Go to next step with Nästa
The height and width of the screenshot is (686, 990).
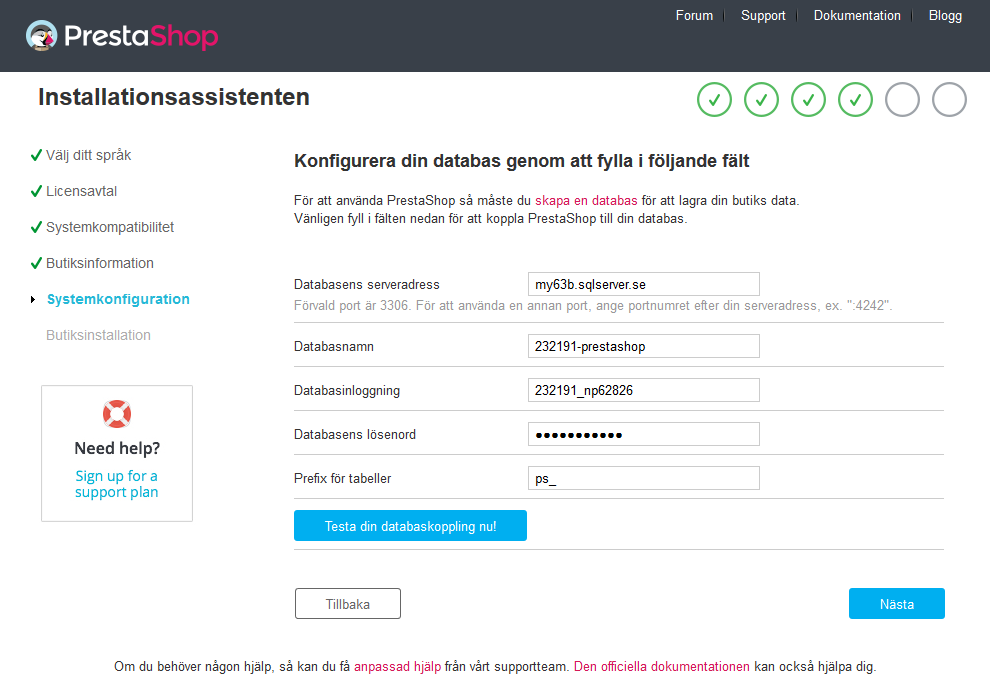click(897, 604)
